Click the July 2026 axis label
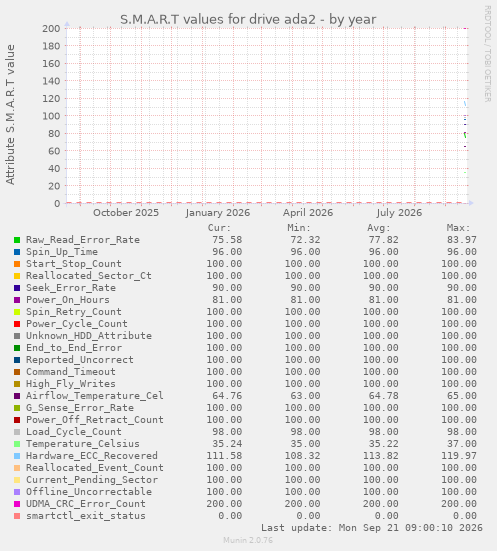Screen dimensions: 497x551 [x=399, y=213]
